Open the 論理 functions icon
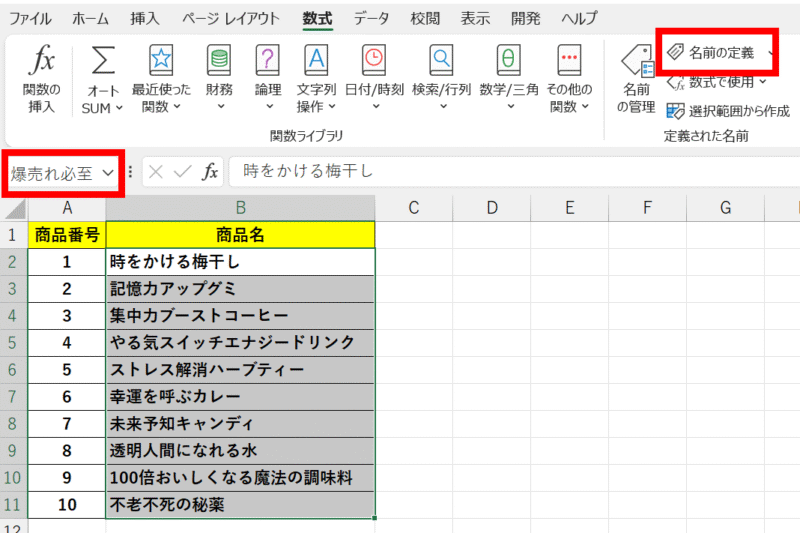 (x=268, y=60)
